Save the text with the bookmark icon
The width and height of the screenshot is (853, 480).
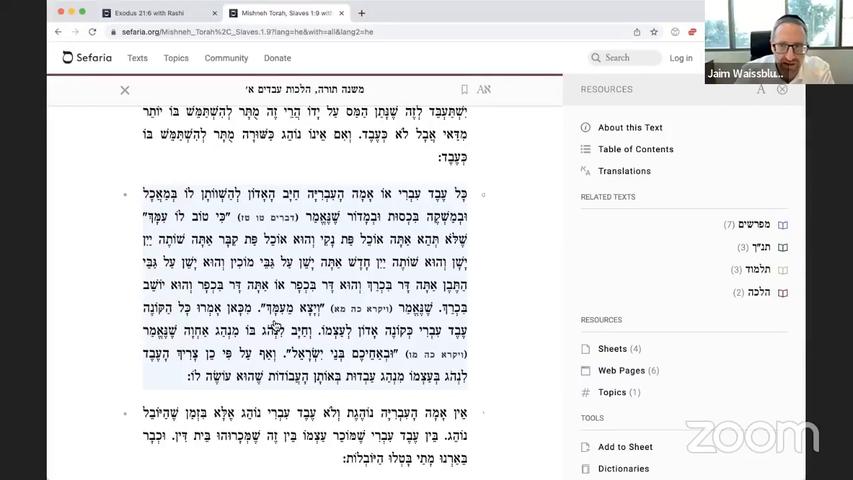[464, 90]
